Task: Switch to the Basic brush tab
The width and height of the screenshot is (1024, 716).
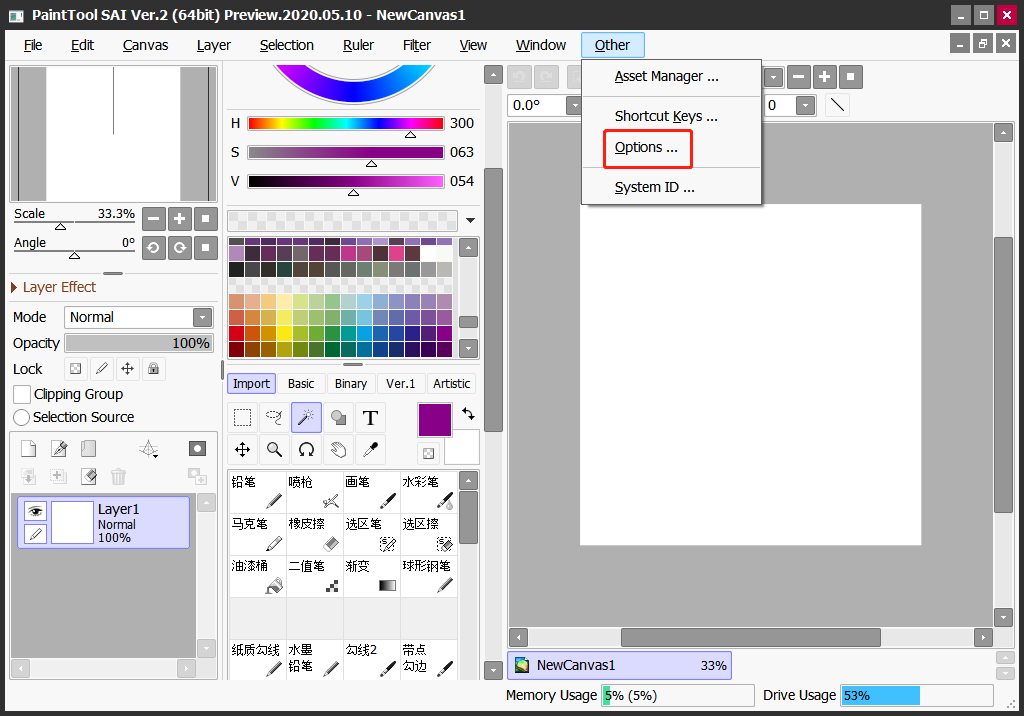Action: pyautogui.click(x=301, y=383)
